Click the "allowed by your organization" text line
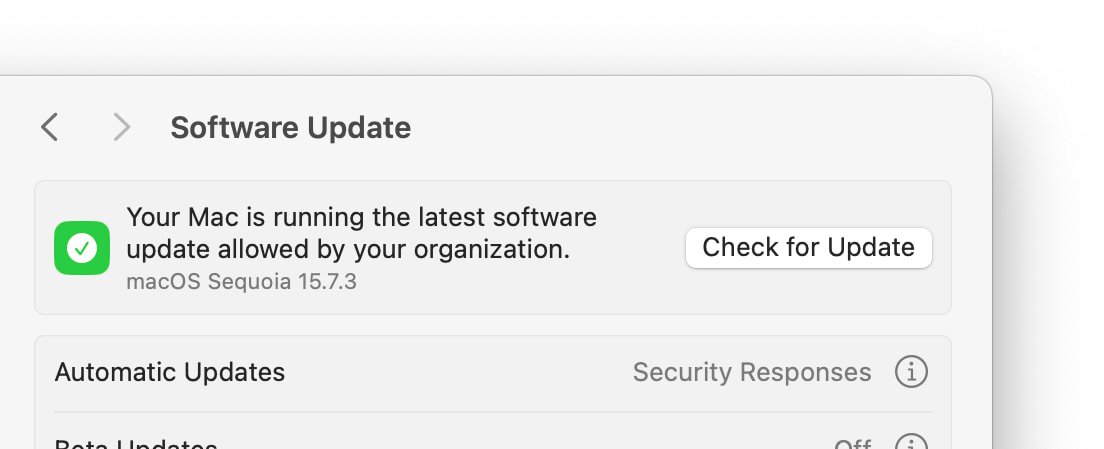Screen dimensions: 1104x449 348,249
